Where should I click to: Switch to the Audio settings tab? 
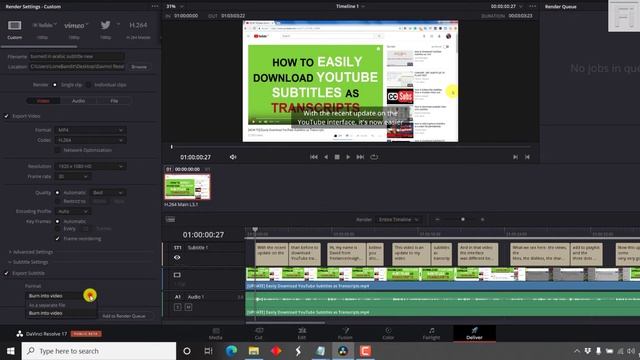pyautogui.click(x=78, y=101)
